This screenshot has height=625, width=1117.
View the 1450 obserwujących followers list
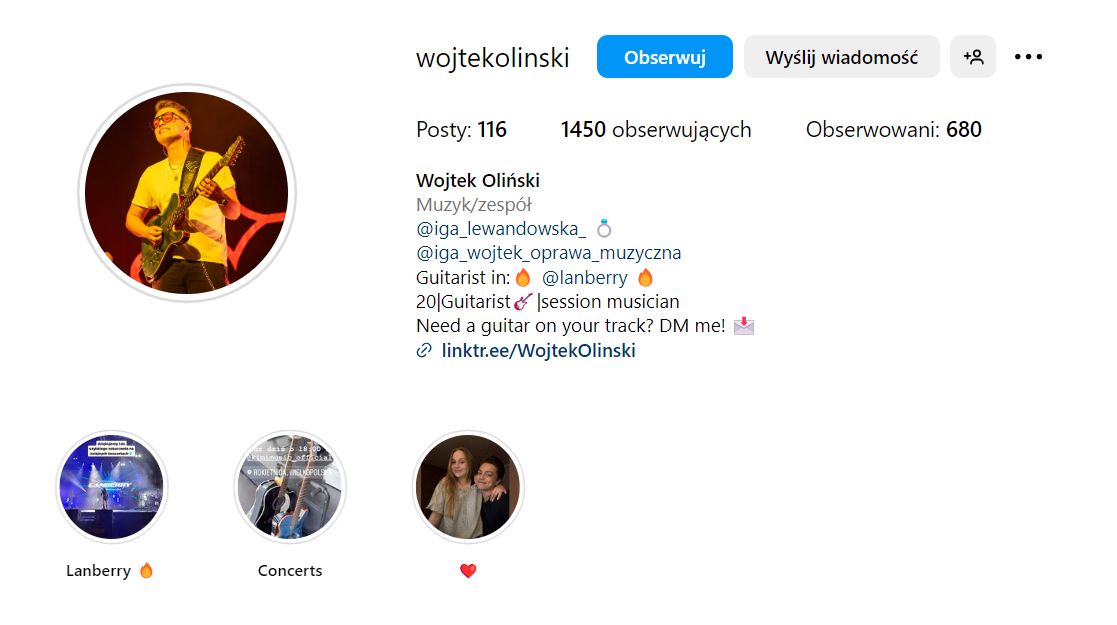[655, 130]
